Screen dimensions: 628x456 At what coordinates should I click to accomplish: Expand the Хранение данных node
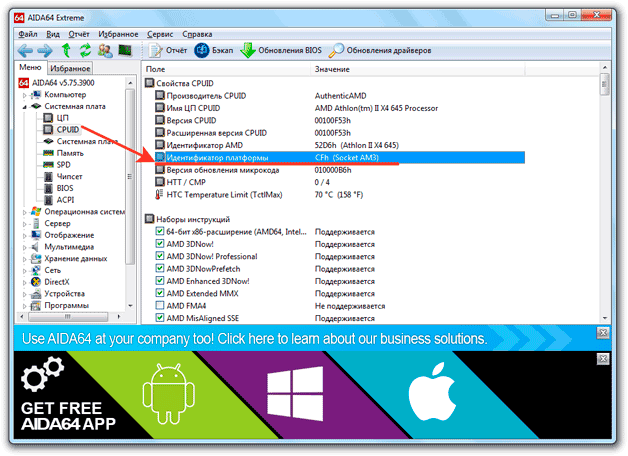(24, 259)
